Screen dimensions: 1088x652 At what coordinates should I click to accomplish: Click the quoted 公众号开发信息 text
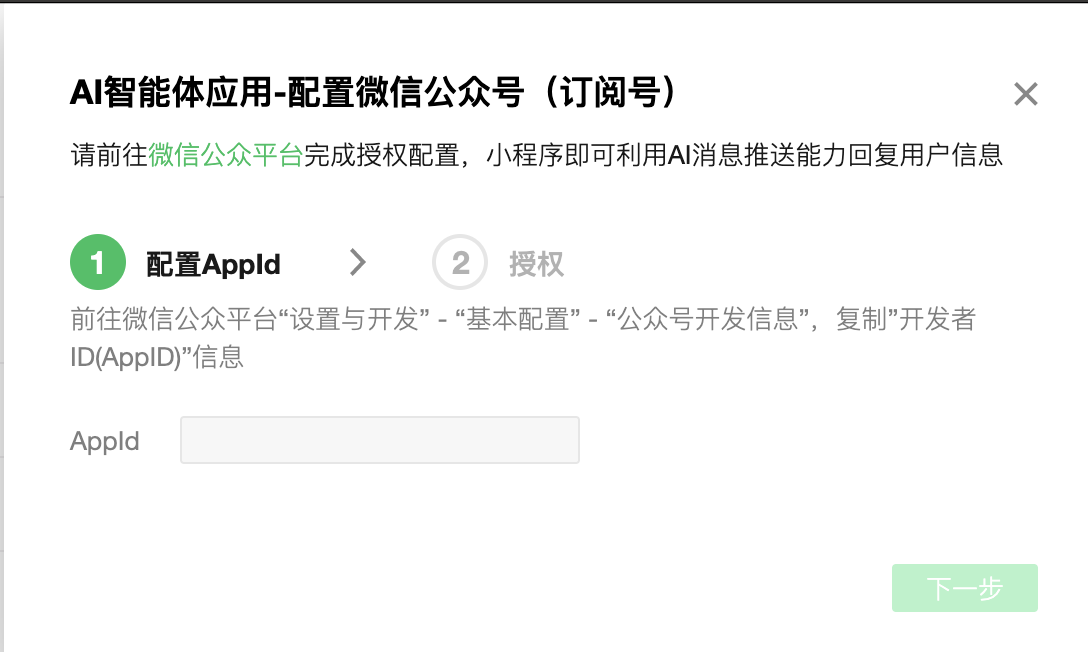pyautogui.click(x=708, y=320)
